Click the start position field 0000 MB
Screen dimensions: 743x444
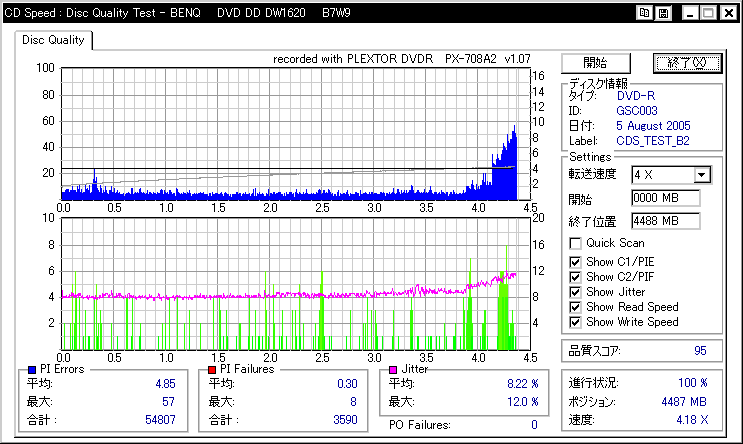coord(665,198)
